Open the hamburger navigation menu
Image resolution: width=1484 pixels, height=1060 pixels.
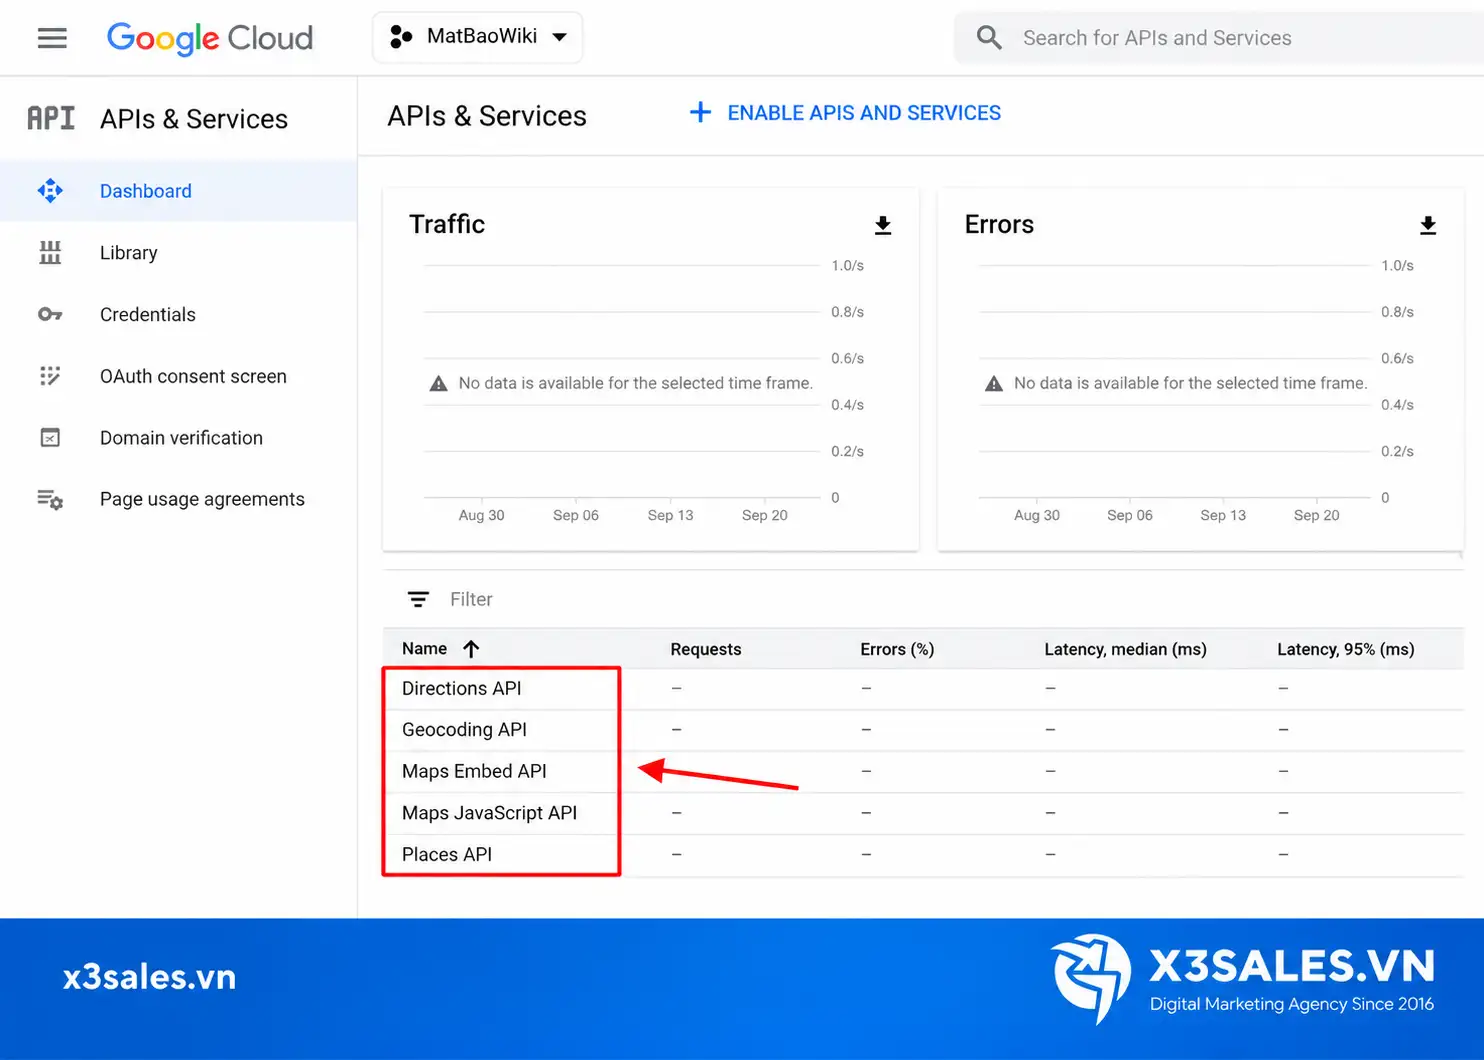52,38
